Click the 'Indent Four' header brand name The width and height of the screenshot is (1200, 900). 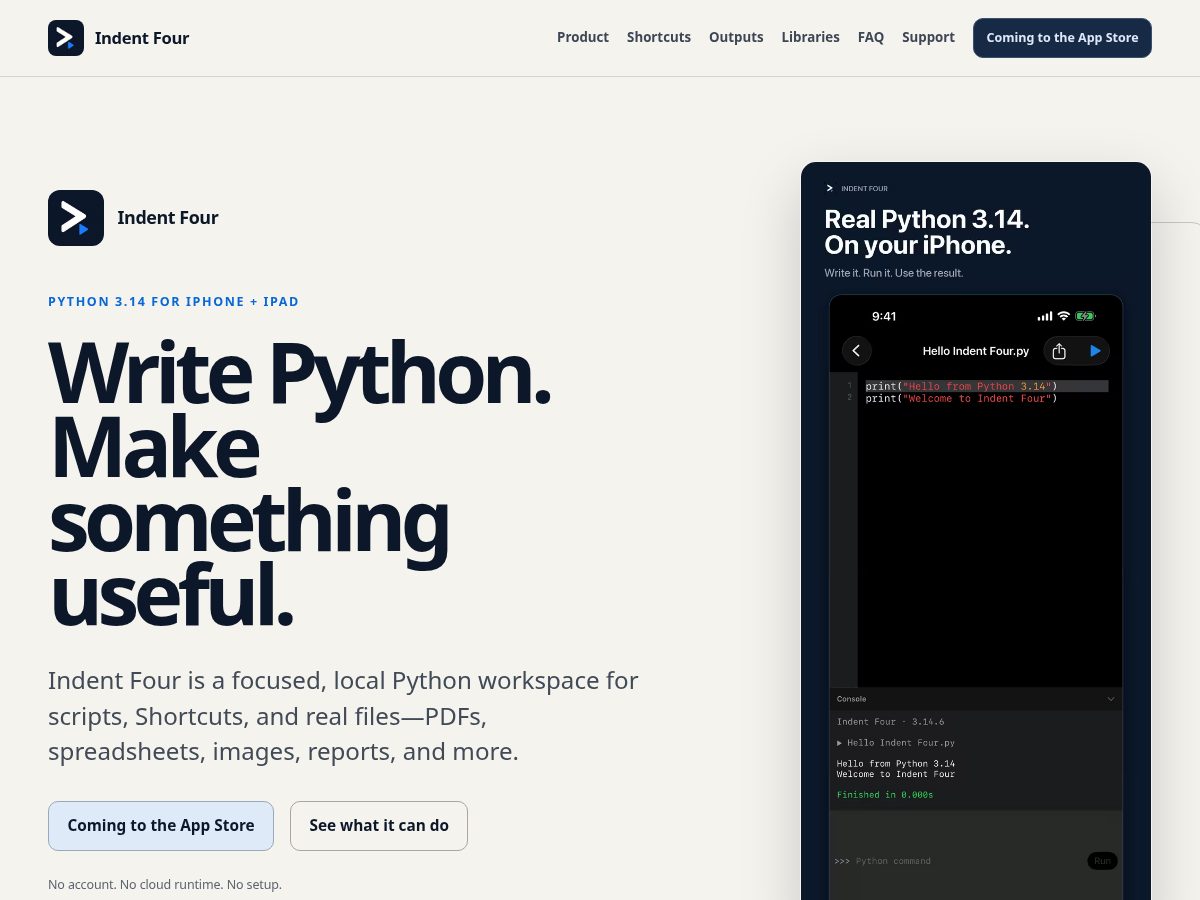(x=142, y=38)
